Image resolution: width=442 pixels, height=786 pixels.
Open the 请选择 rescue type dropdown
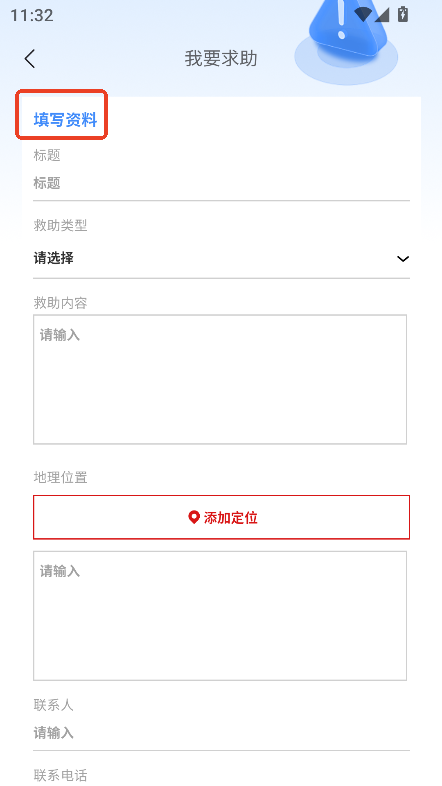click(x=222, y=259)
